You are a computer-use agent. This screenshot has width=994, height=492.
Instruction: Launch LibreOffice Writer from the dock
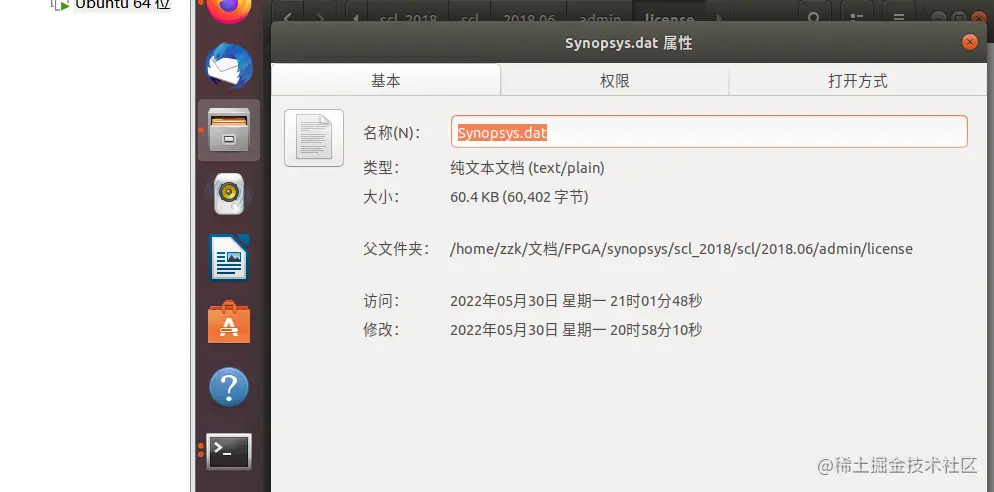click(x=229, y=258)
